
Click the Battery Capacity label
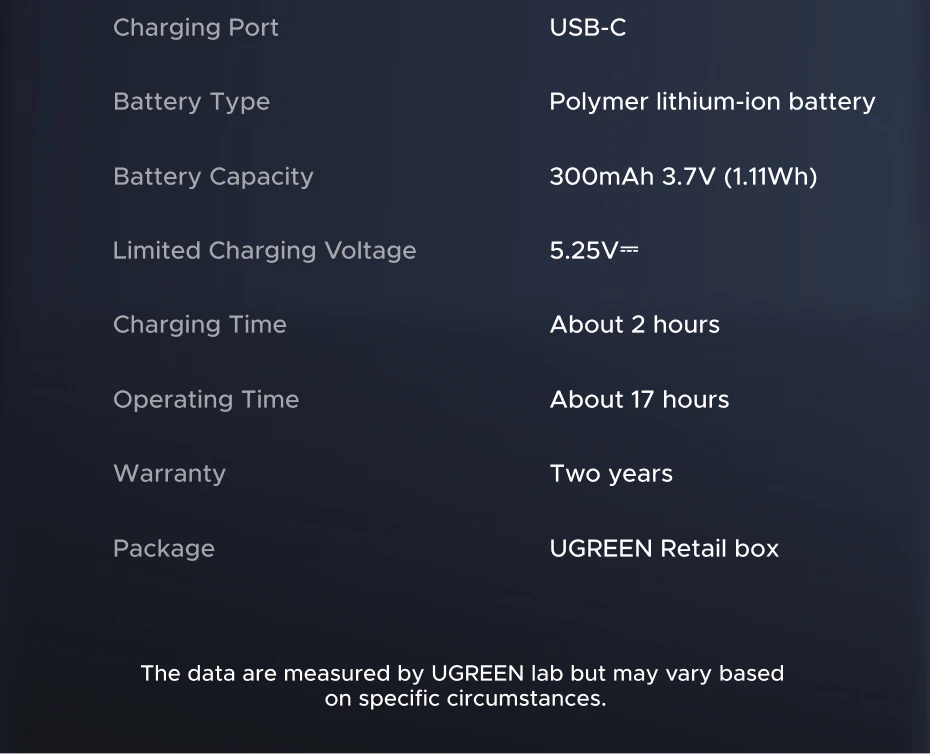point(213,177)
